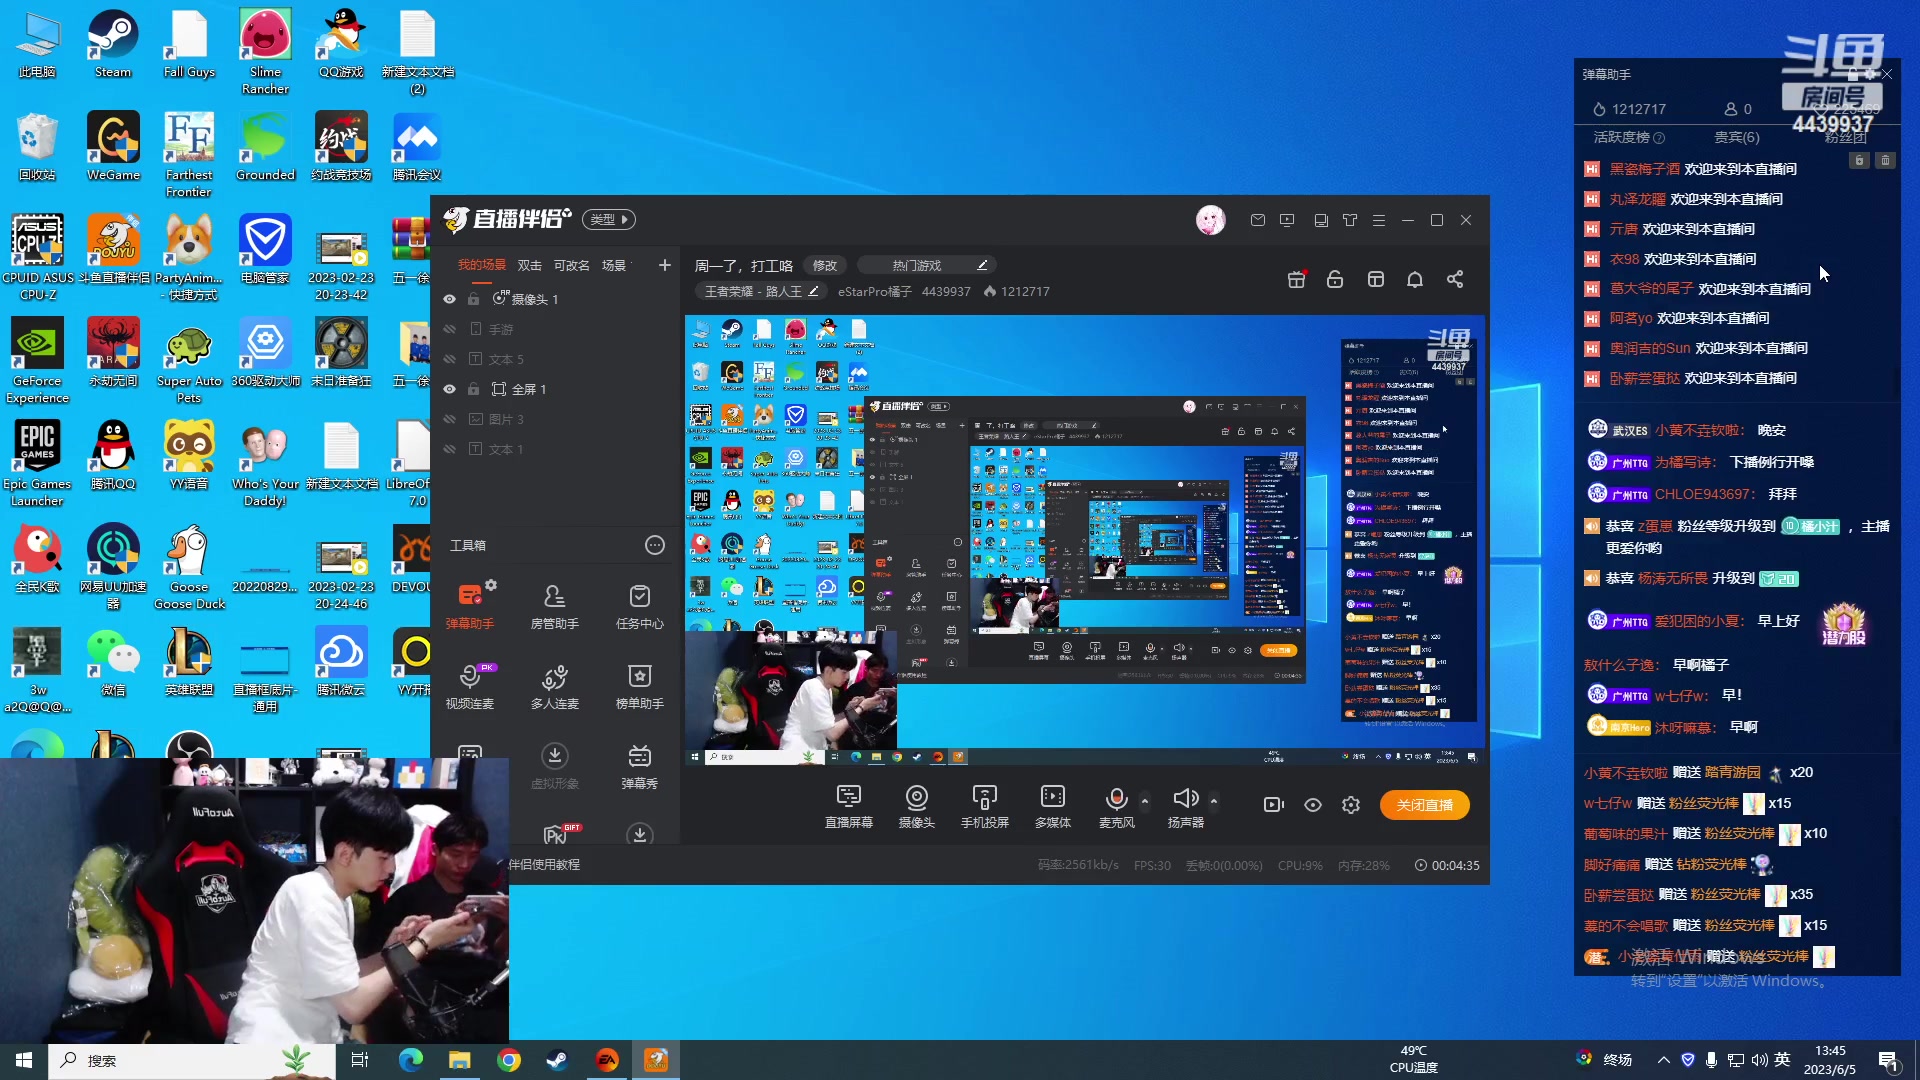Viewport: 1920px width, 1080px height.
Task: Click 关闭直播 to end stream
Action: point(1425,805)
